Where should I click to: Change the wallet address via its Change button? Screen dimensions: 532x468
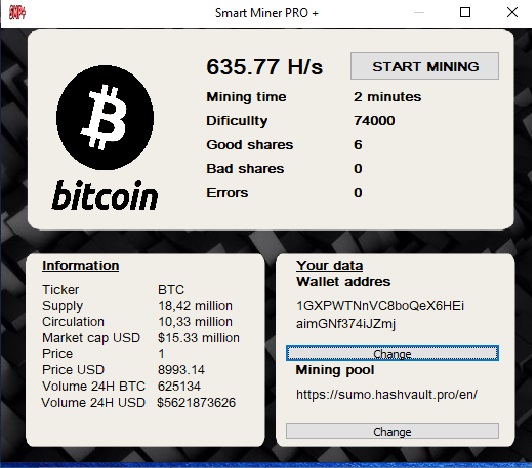(392, 353)
